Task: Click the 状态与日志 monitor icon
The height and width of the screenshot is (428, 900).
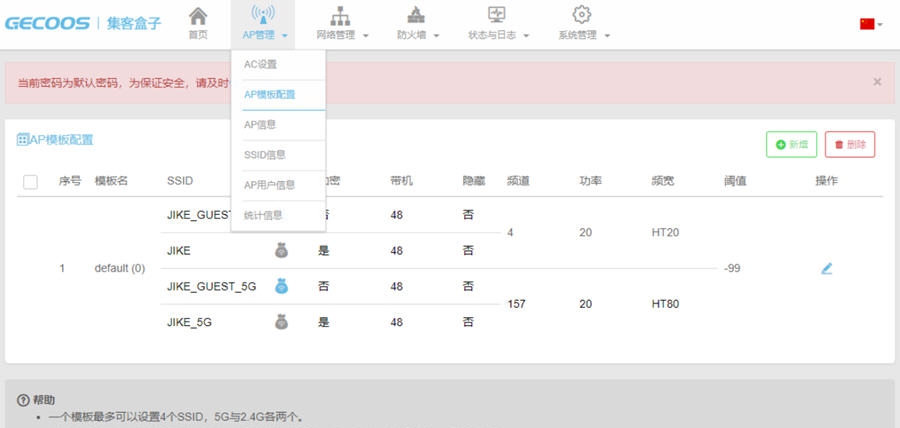Action: (496, 15)
